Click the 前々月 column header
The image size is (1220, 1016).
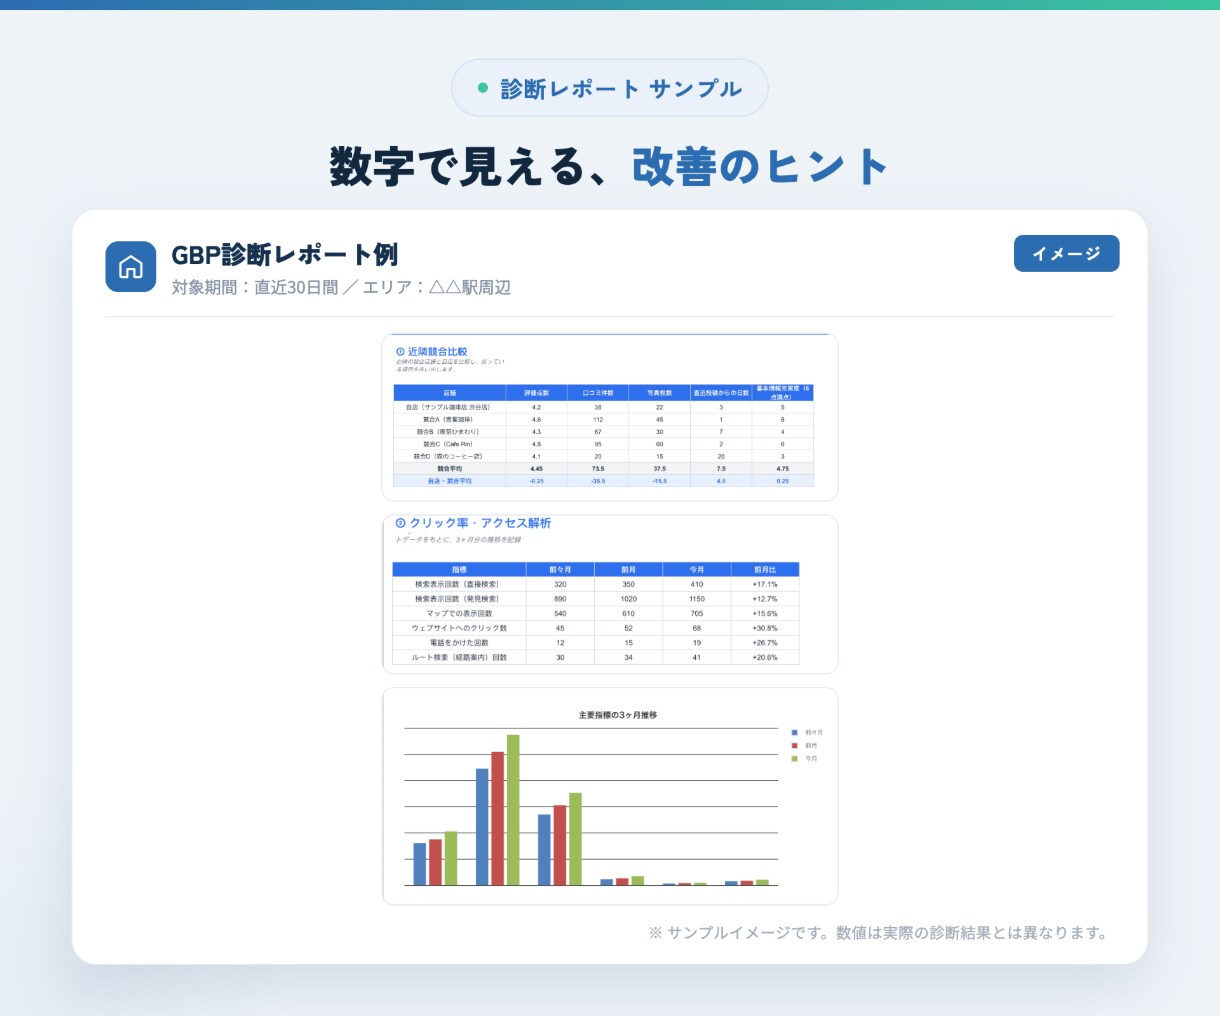[x=560, y=569]
